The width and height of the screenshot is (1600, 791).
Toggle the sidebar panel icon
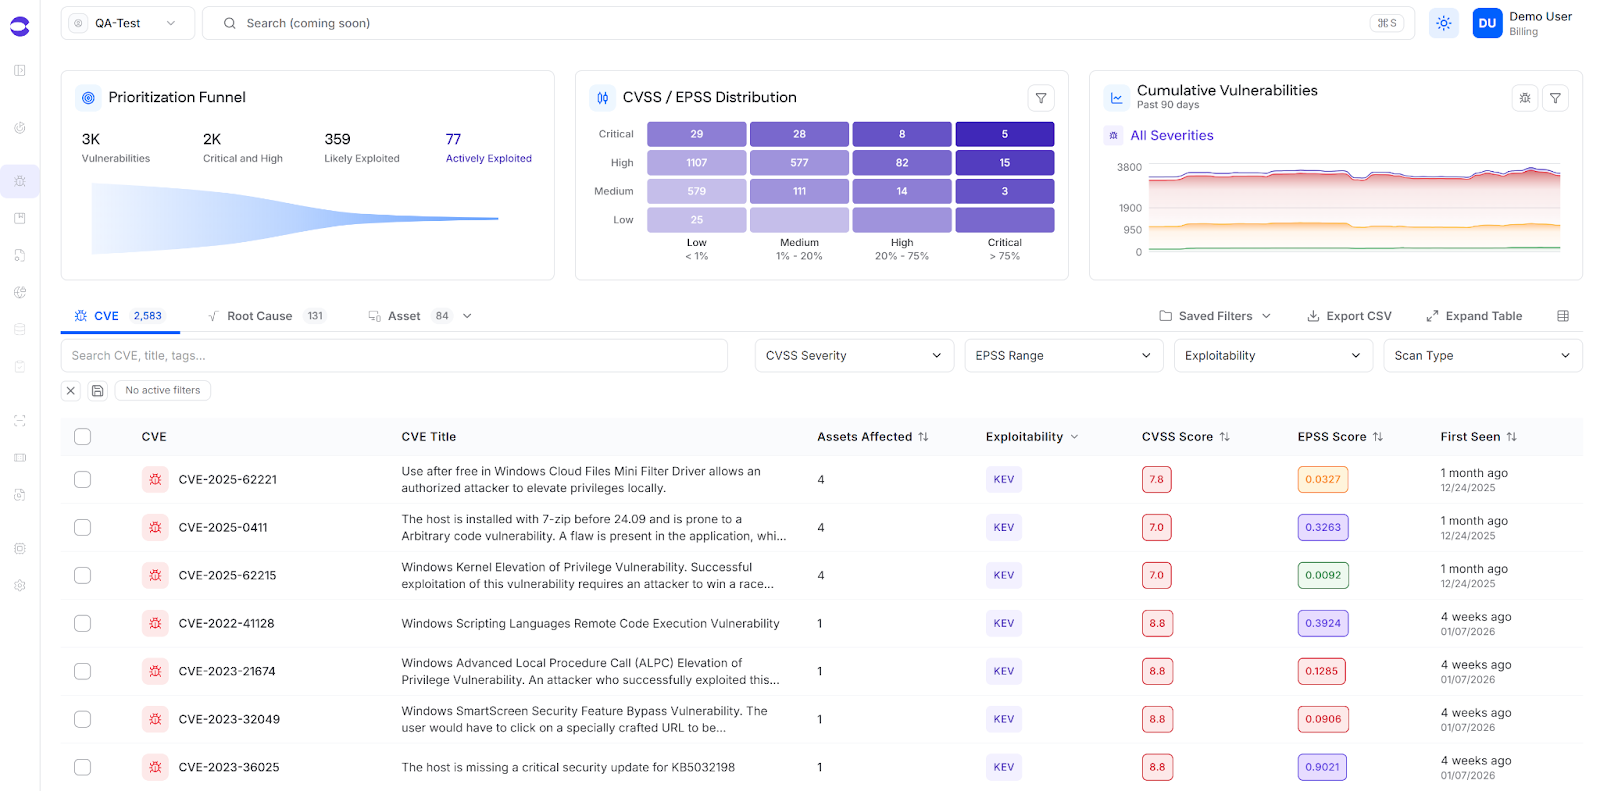20,70
